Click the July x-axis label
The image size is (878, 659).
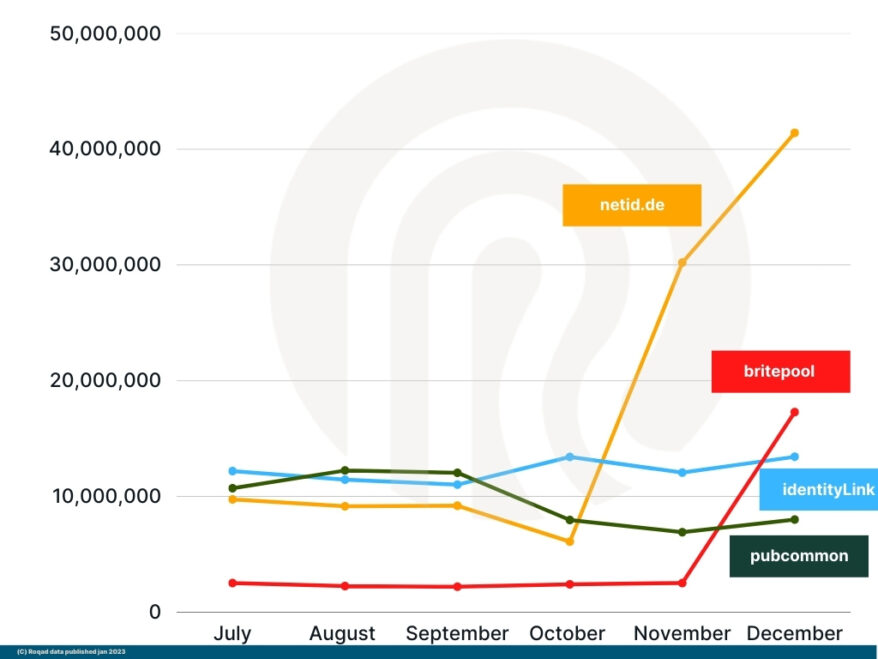point(233,634)
